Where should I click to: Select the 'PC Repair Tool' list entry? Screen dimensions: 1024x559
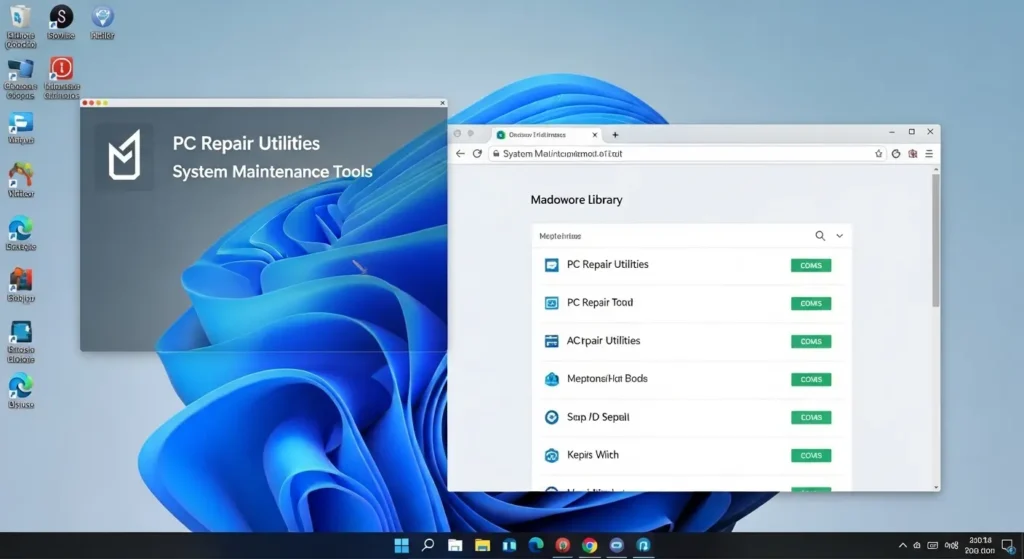point(692,303)
